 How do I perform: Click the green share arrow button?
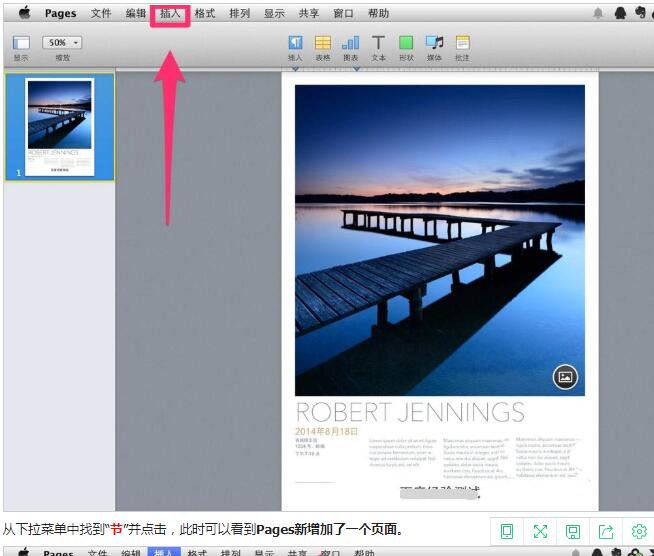click(x=606, y=531)
